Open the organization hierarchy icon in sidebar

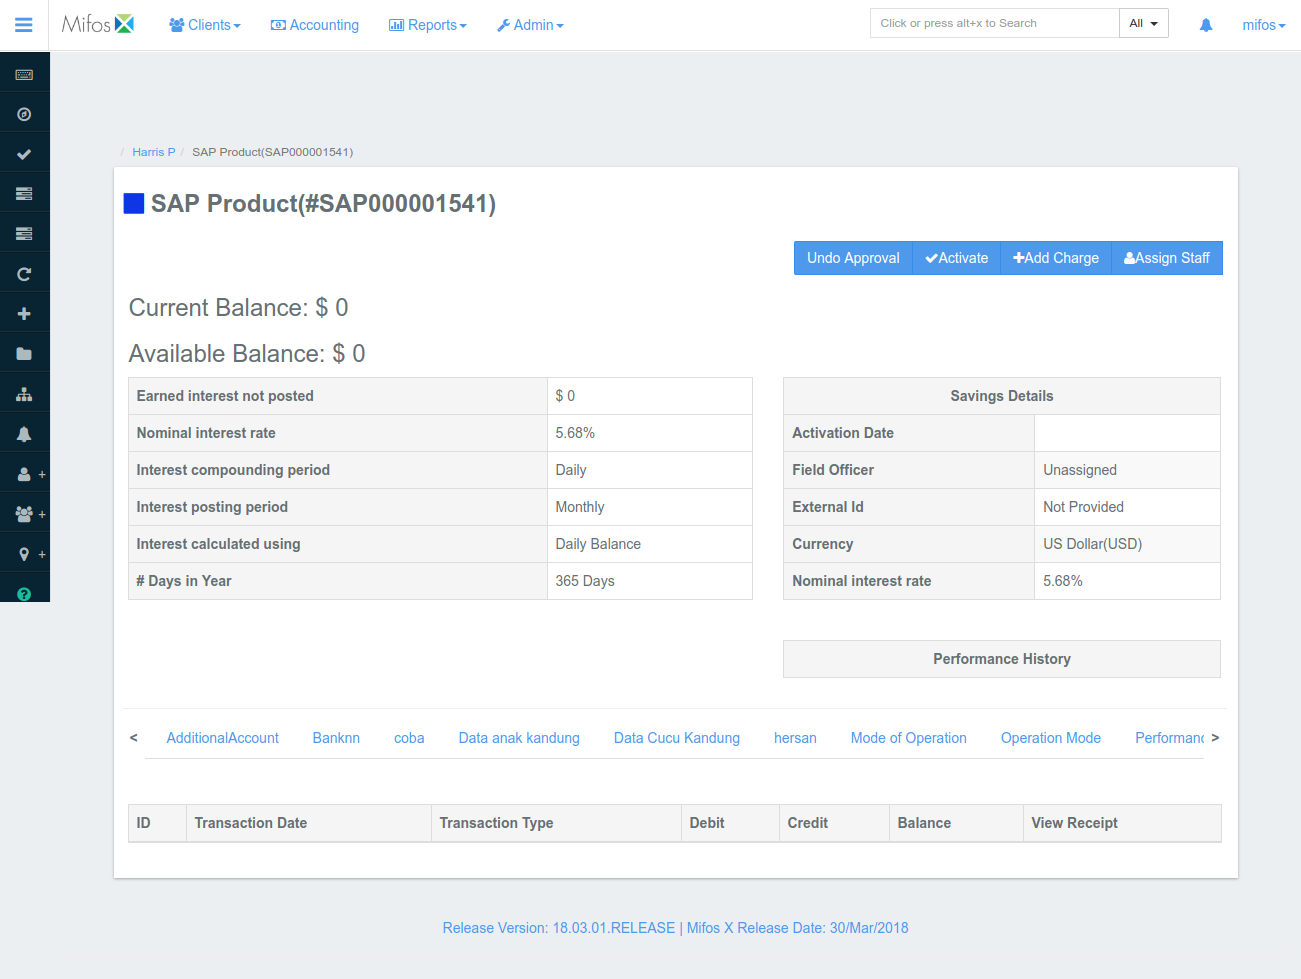24,392
